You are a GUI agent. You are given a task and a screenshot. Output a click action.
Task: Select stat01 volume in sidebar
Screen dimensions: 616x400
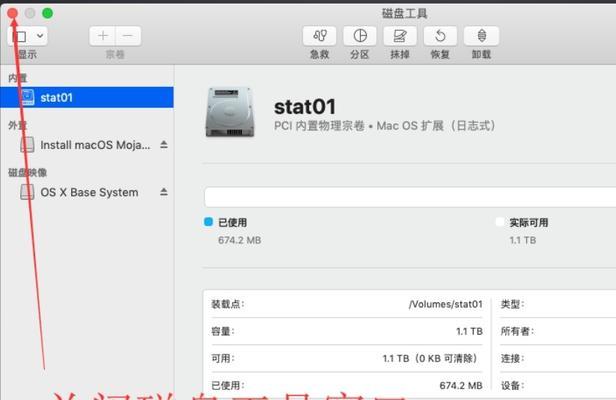point(87,97)
